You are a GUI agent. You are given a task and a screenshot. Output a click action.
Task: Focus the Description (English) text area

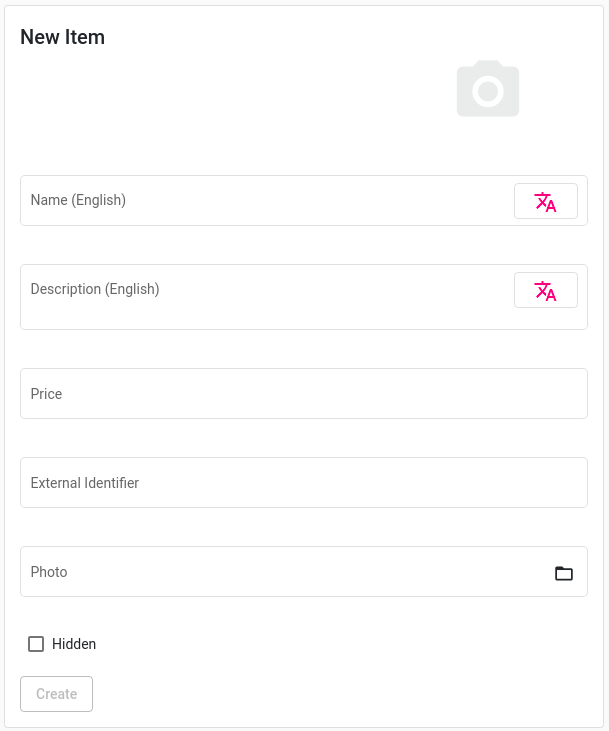click(267, 297)
